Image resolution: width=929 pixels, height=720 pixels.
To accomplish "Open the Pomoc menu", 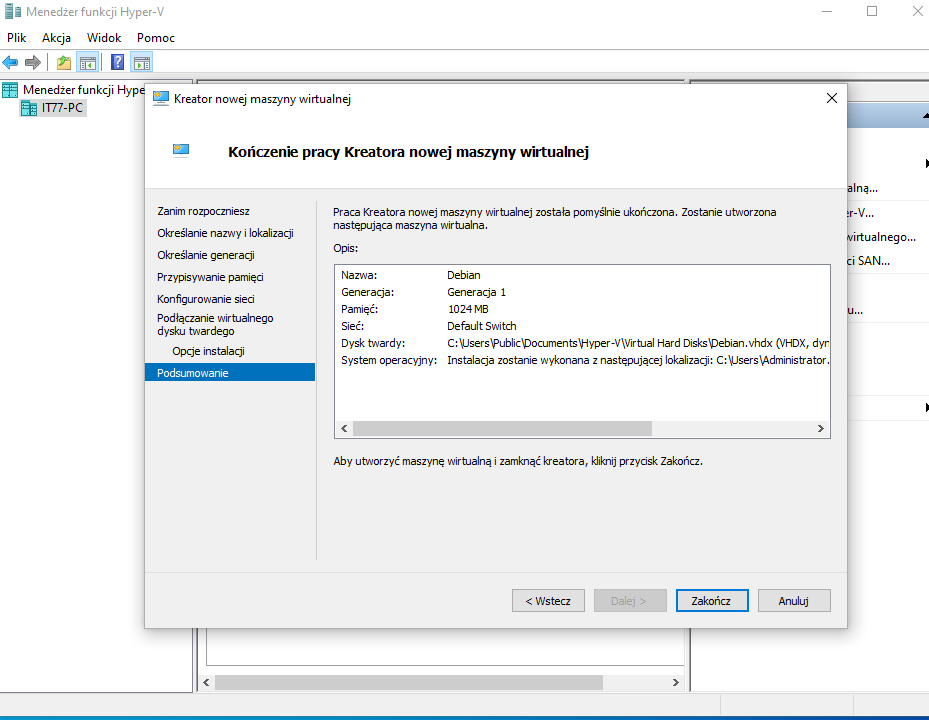I will pyautogui.click(x=156, y=37).
